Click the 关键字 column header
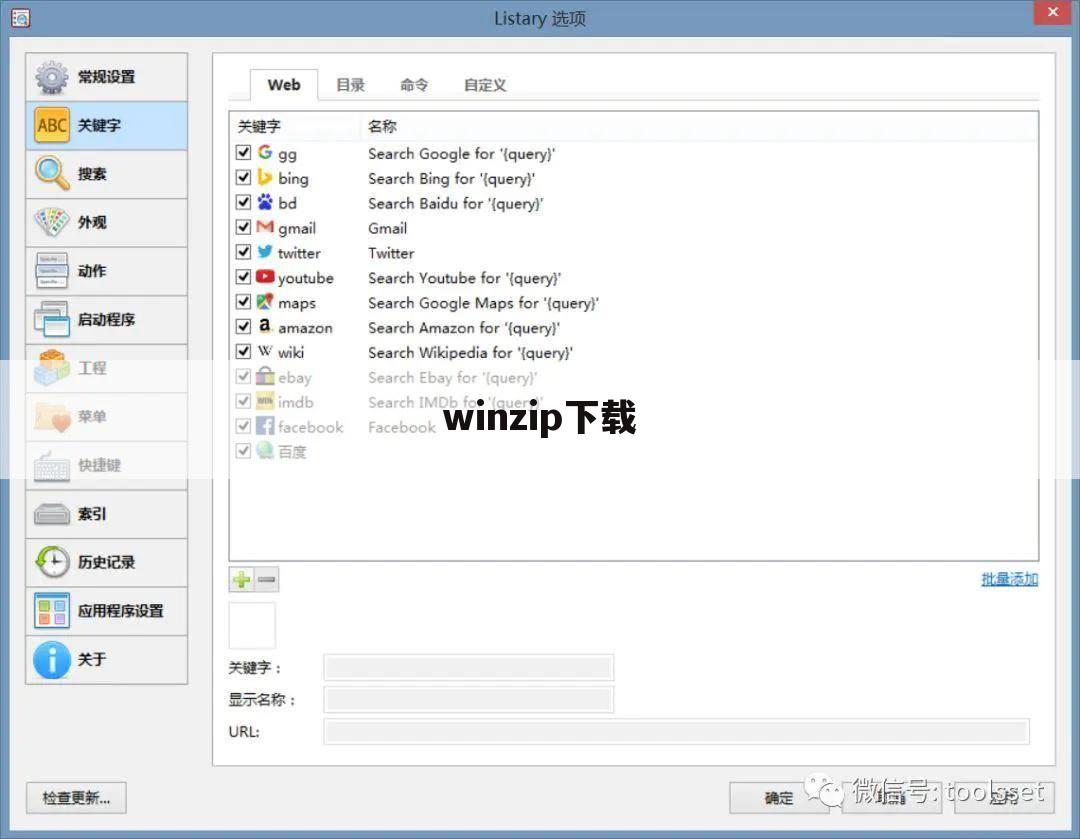Screen dimensions: 1080x839 [295, 126]
